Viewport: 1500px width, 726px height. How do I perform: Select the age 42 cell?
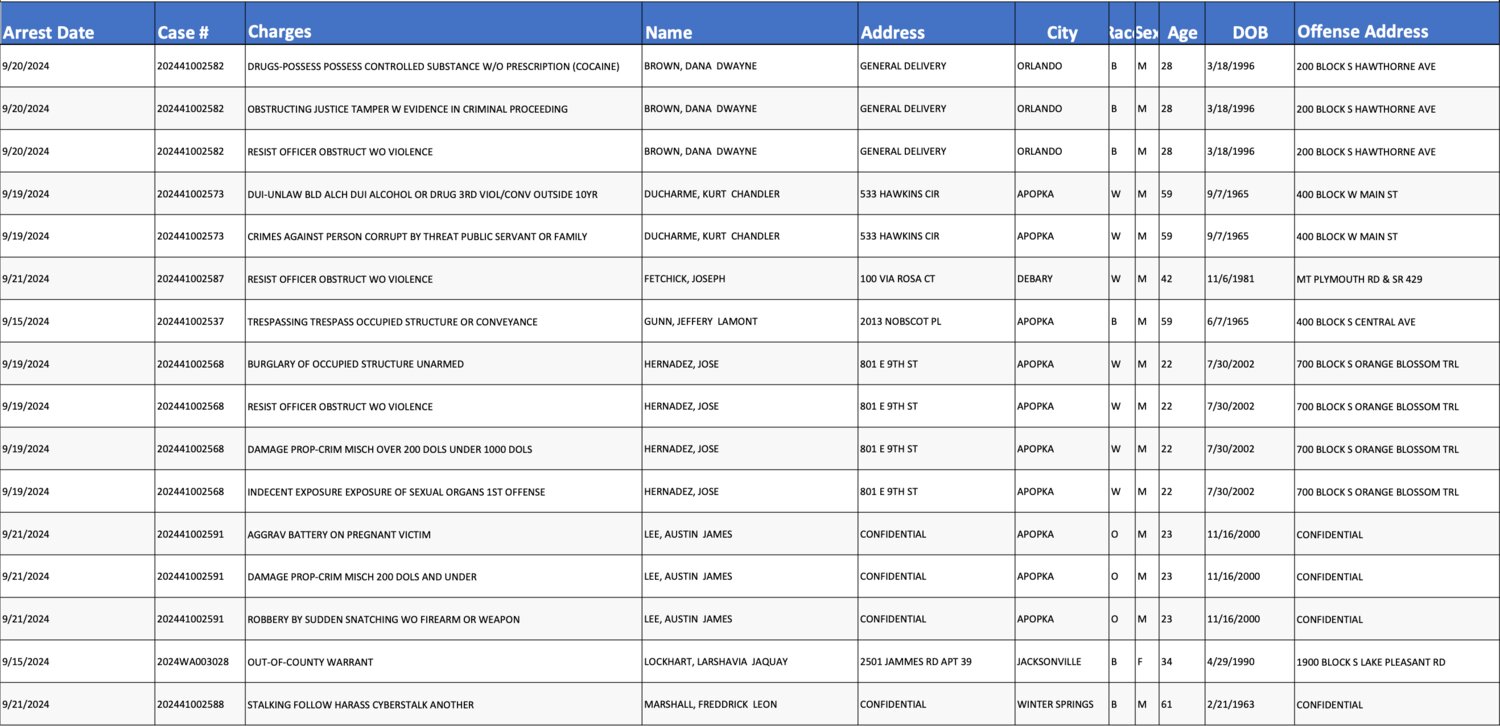pos(1182,279)
